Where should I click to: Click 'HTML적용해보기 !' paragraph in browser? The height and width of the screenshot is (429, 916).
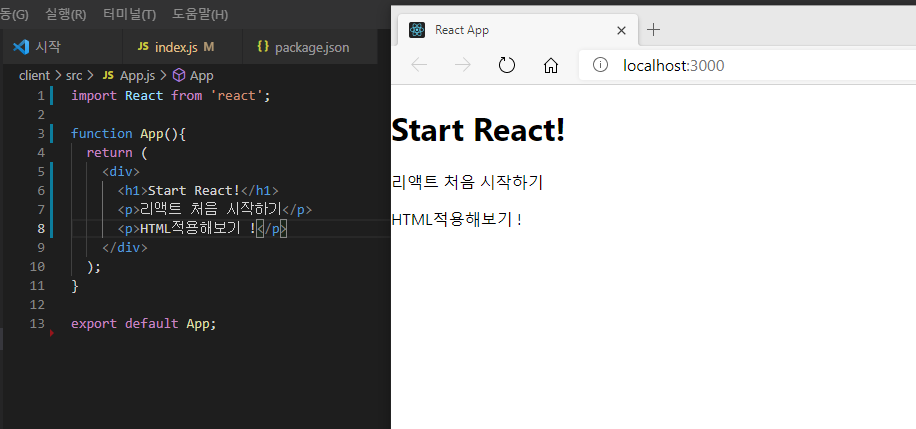(456, 220)
